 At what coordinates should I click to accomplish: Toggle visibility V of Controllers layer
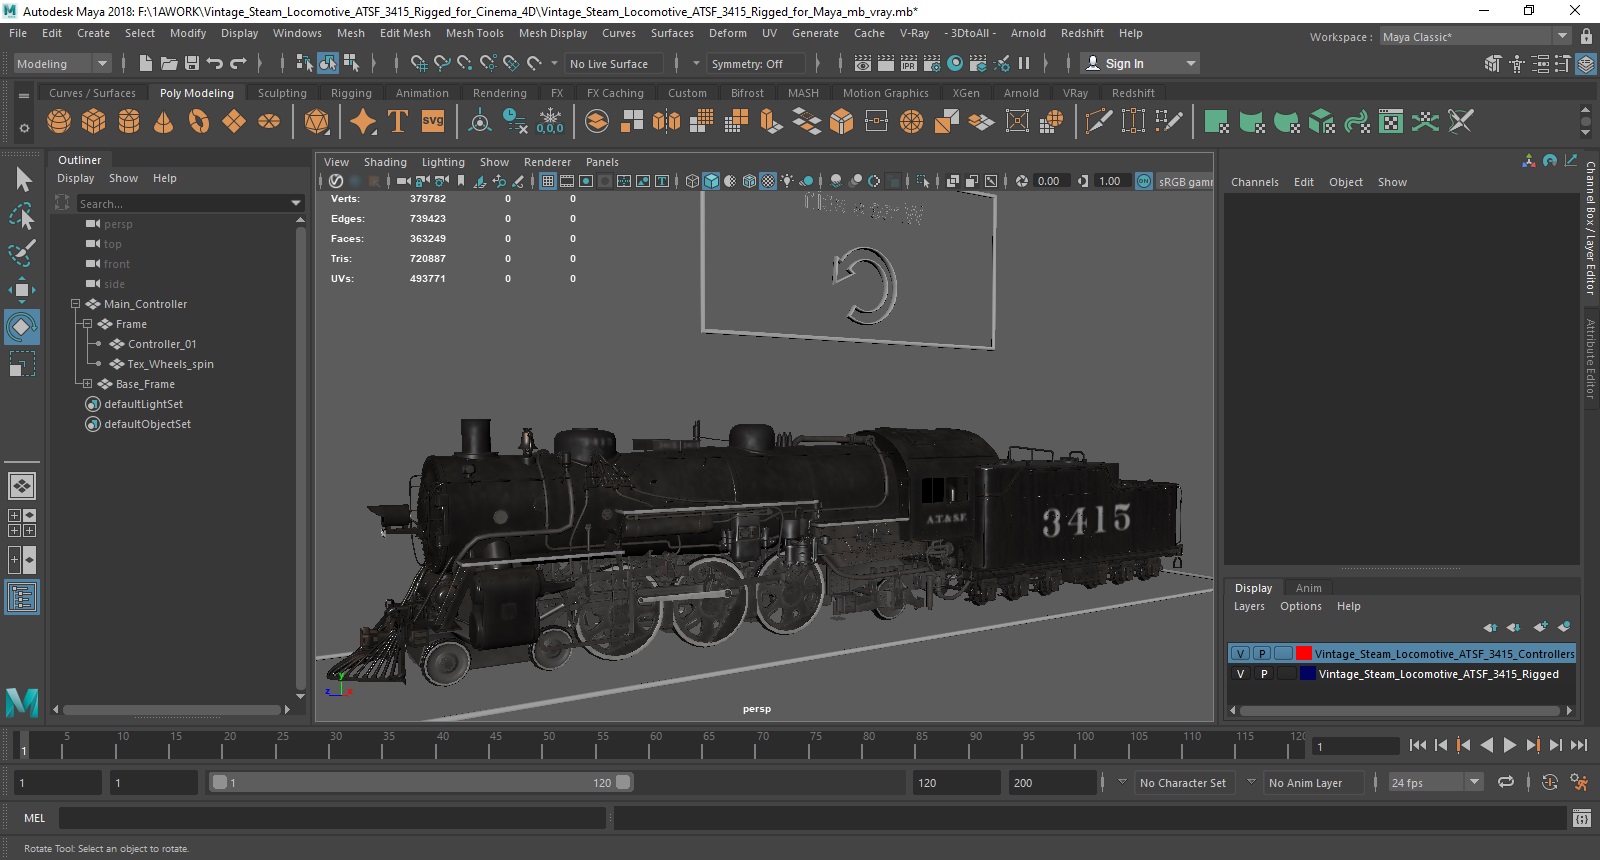click(1240, 653)
